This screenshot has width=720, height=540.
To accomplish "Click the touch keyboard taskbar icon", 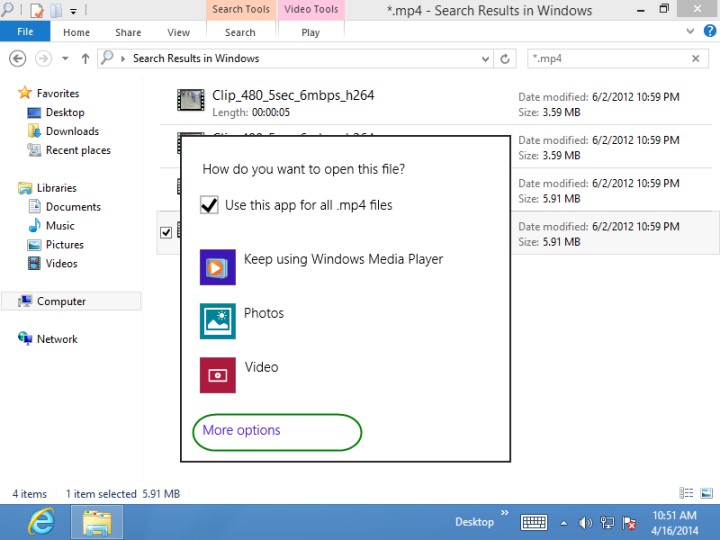I will click(534, 523).
